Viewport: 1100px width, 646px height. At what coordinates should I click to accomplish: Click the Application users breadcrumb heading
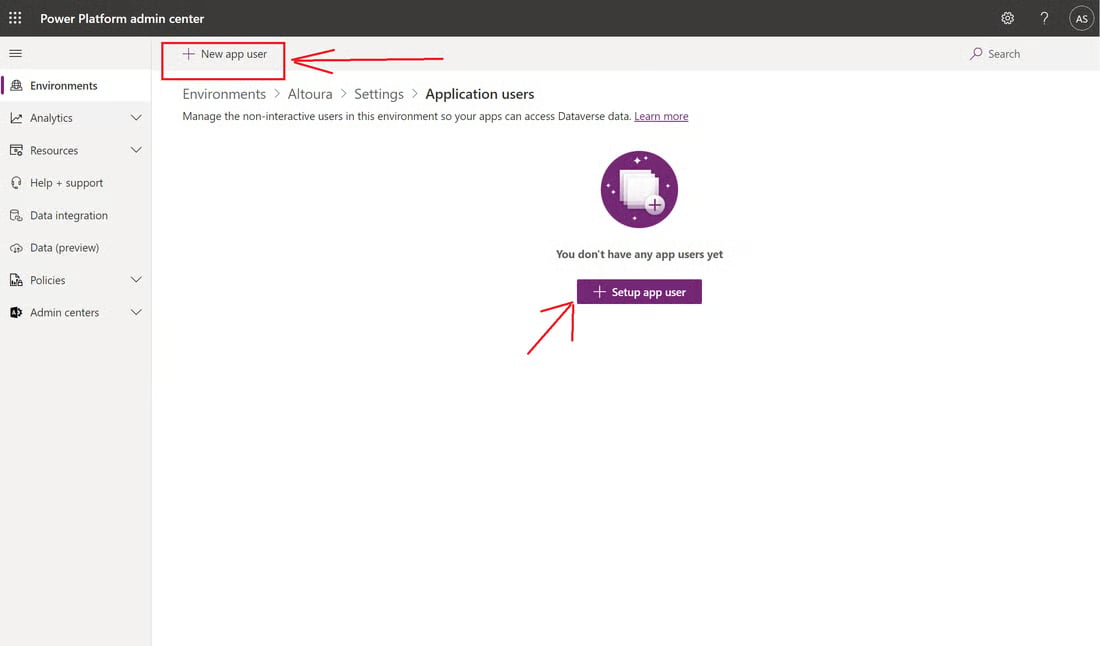(480, 94)
